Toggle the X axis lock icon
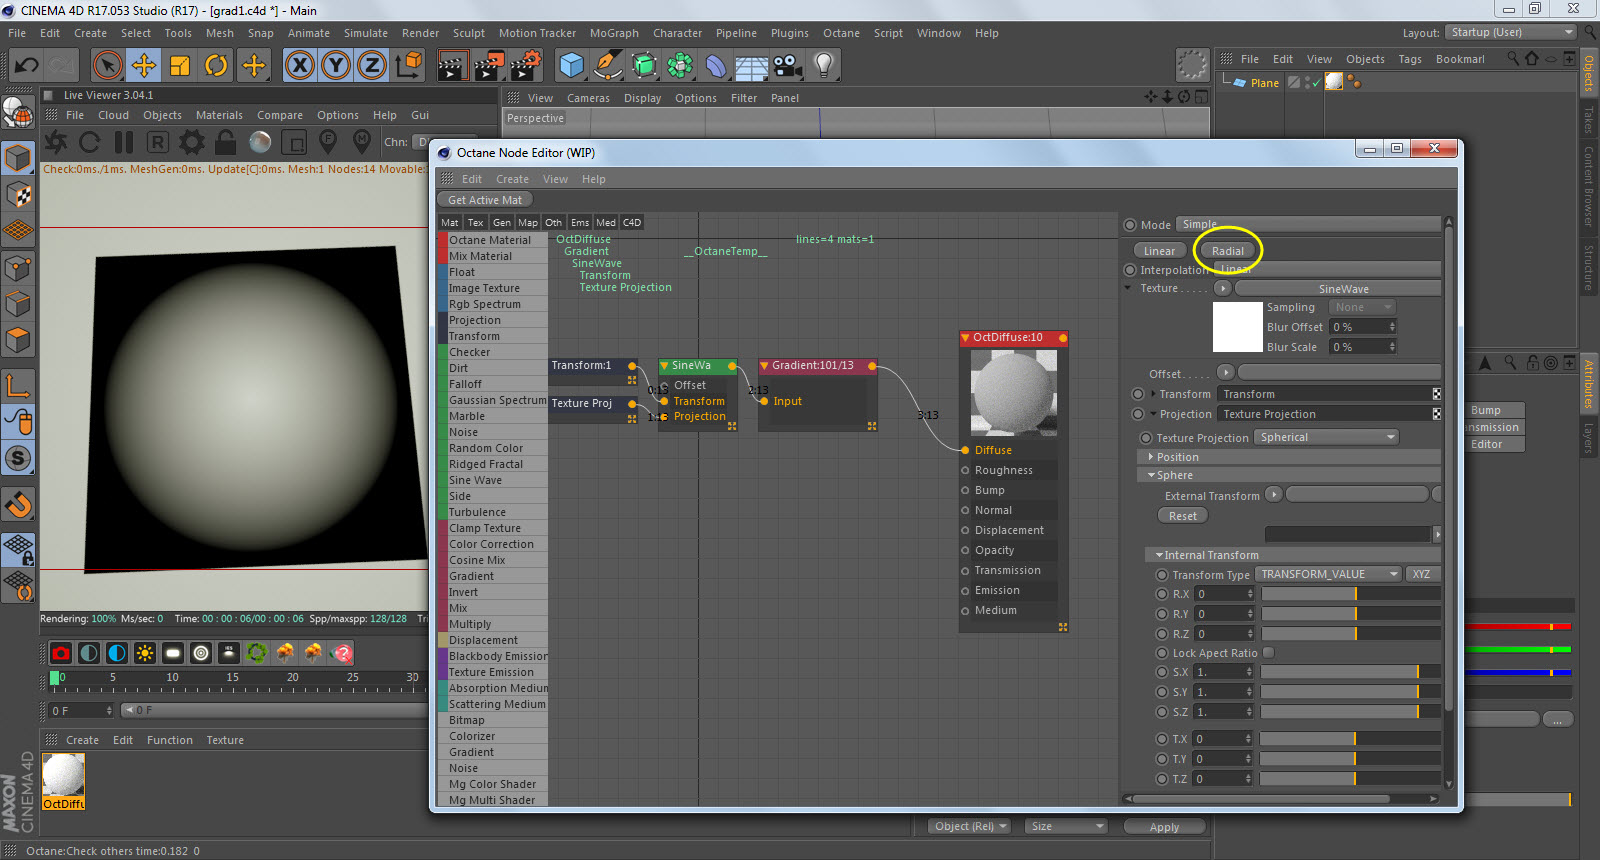This screenshot has width=1600, height=860. coord(299,66)
